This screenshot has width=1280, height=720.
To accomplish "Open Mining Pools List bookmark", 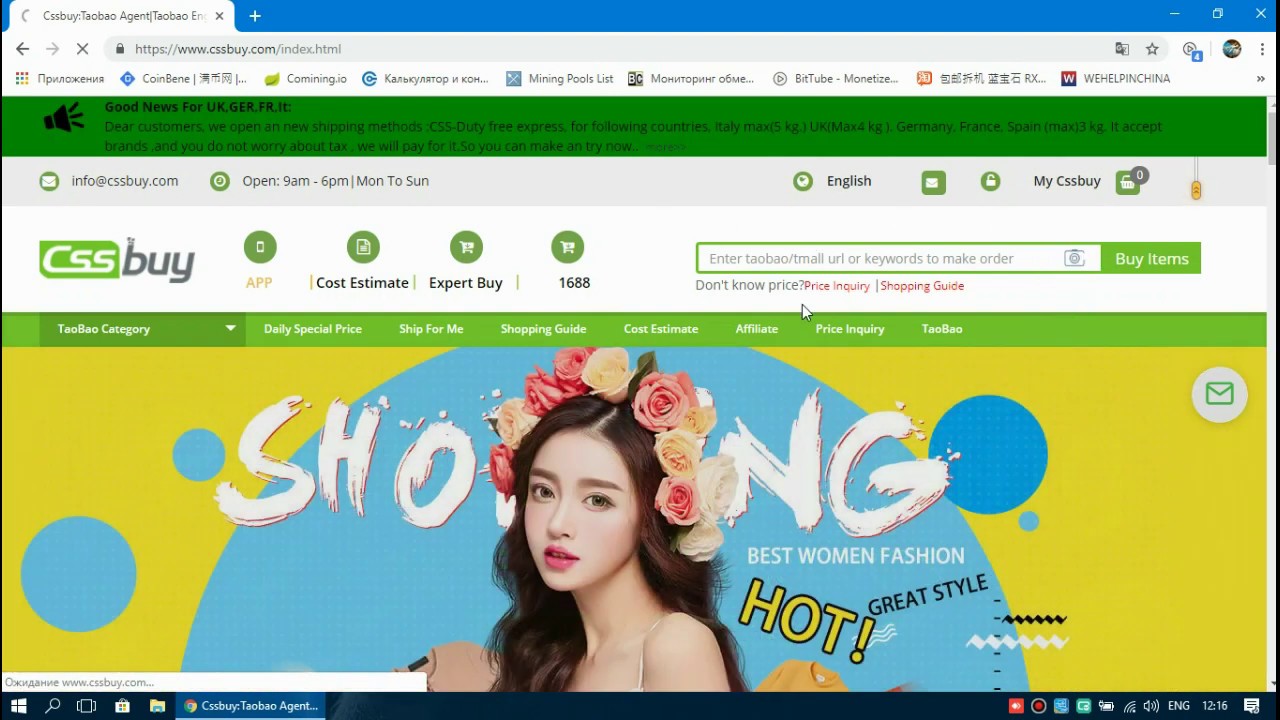I will (560, 78).
